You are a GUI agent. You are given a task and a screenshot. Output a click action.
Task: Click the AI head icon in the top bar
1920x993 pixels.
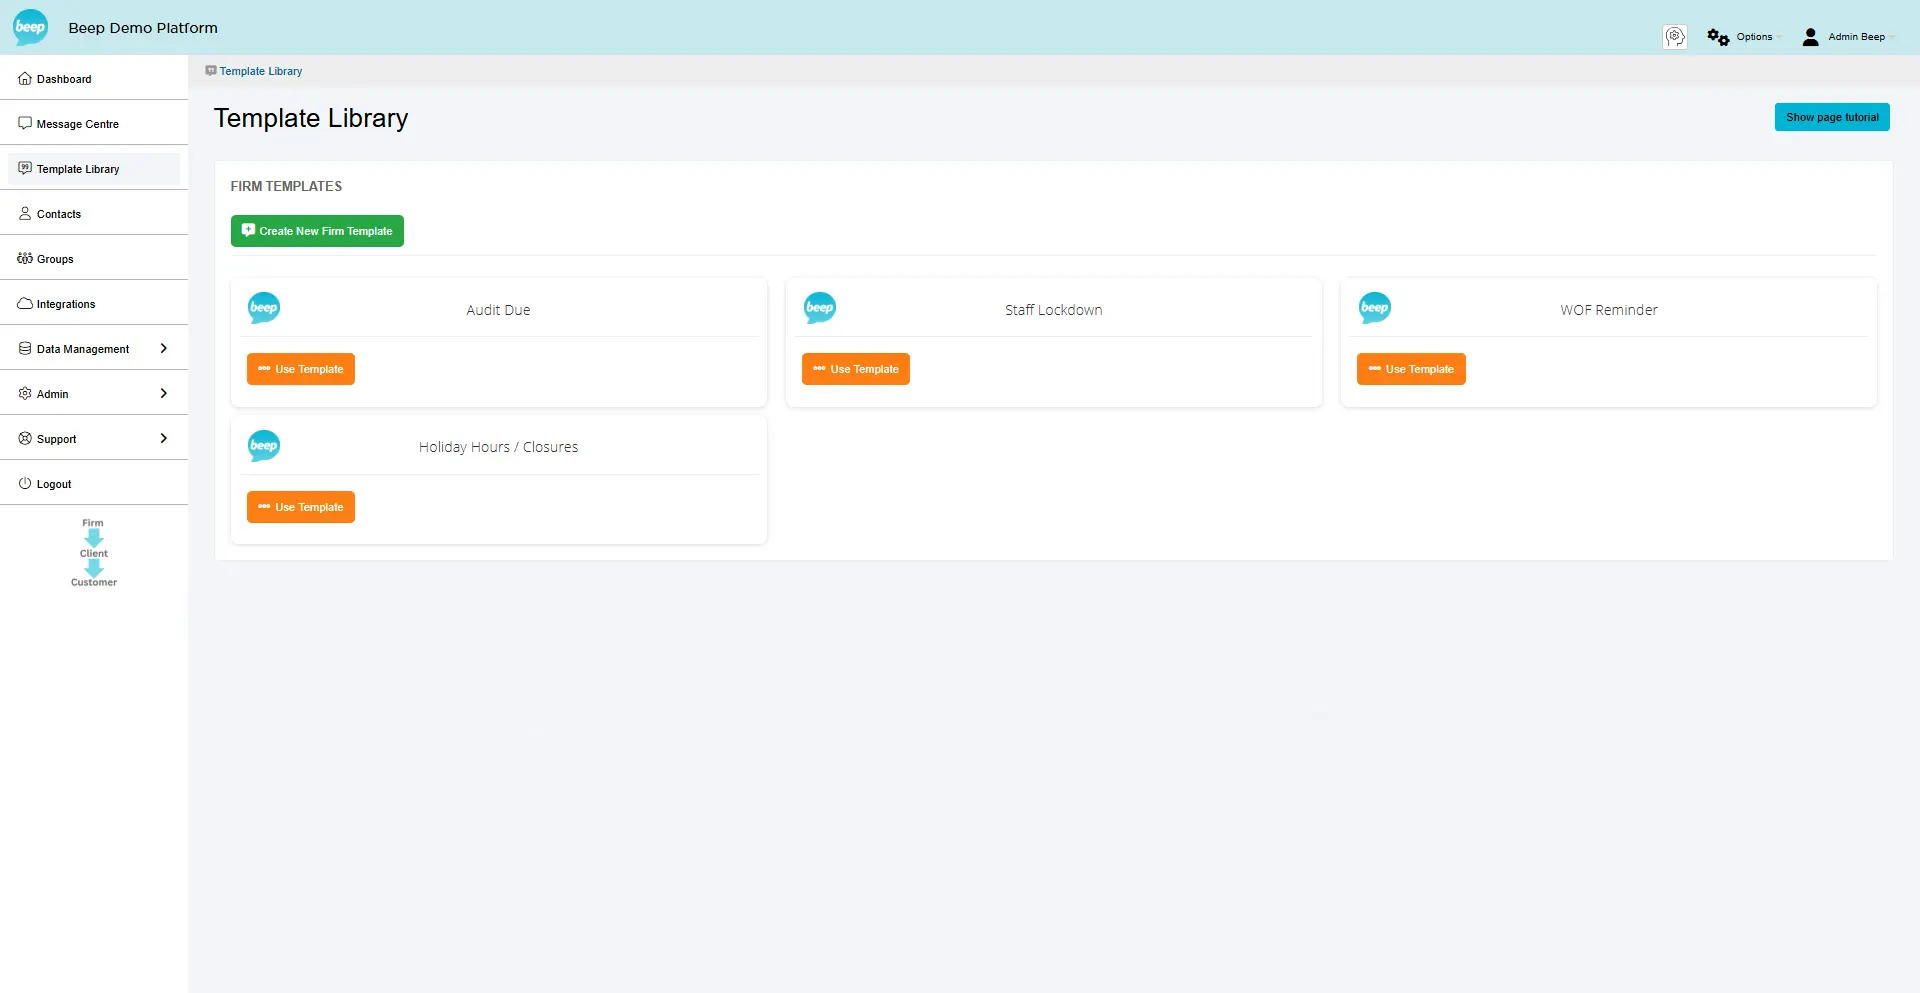(1675, 36)
